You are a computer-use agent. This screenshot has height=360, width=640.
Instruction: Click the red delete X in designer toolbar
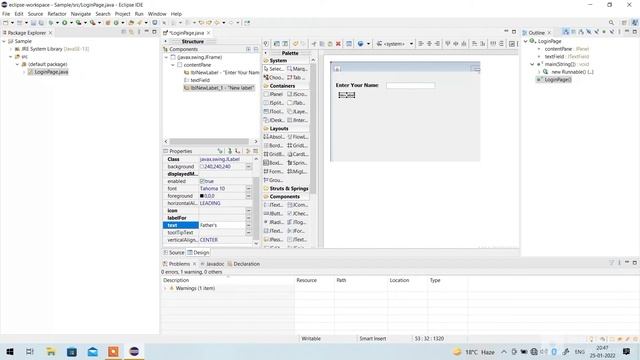coord(338,44)
